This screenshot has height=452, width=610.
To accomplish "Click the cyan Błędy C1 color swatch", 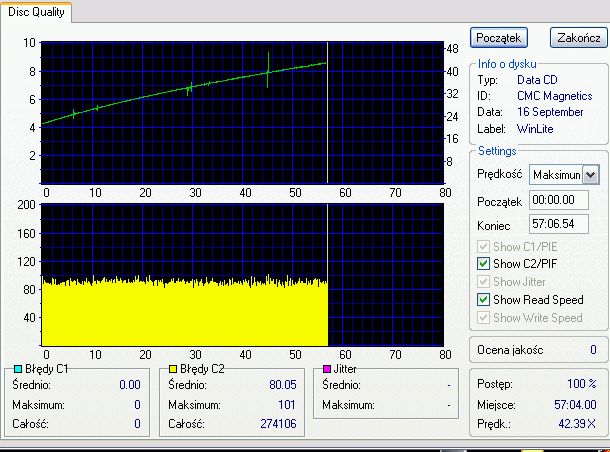I will 18,369.
